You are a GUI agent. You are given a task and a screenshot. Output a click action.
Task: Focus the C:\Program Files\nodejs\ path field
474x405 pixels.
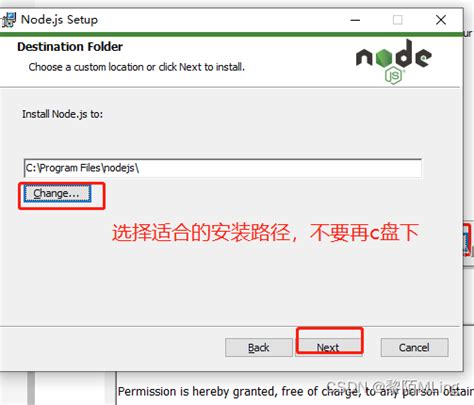click(x=223, y=168)
